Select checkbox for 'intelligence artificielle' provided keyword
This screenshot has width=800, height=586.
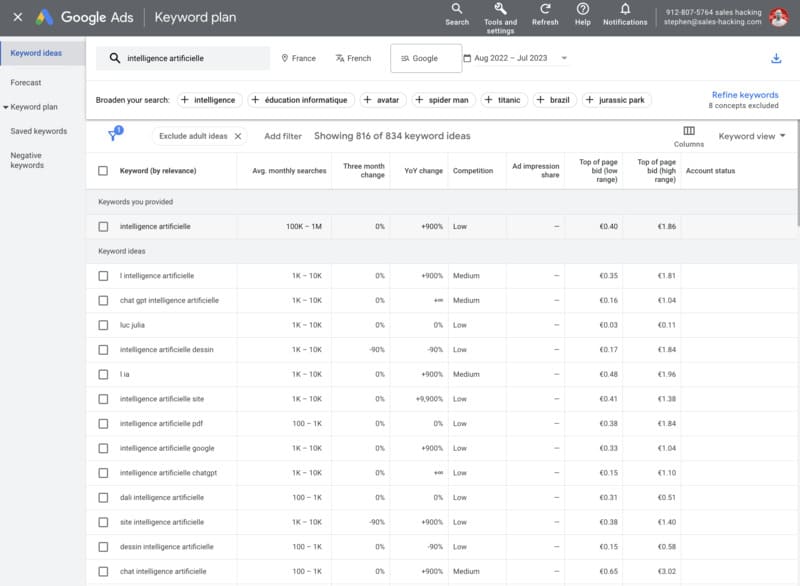tap(103, 226)
